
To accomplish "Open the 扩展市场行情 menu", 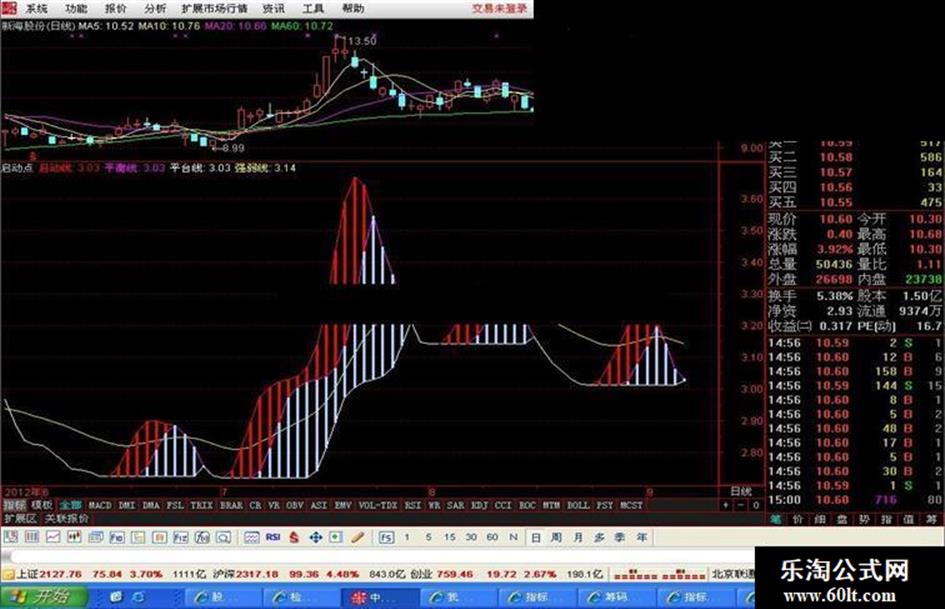I will click(215, 8).
